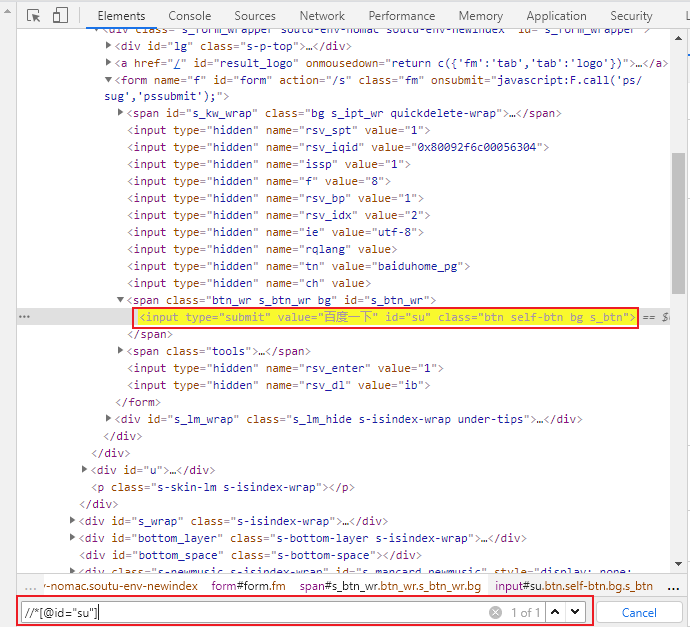
Task: Select breadcrumb span#s_btn_wr.btn_wr.s_btn_wr.bg
Action: [x=390, y=587]
